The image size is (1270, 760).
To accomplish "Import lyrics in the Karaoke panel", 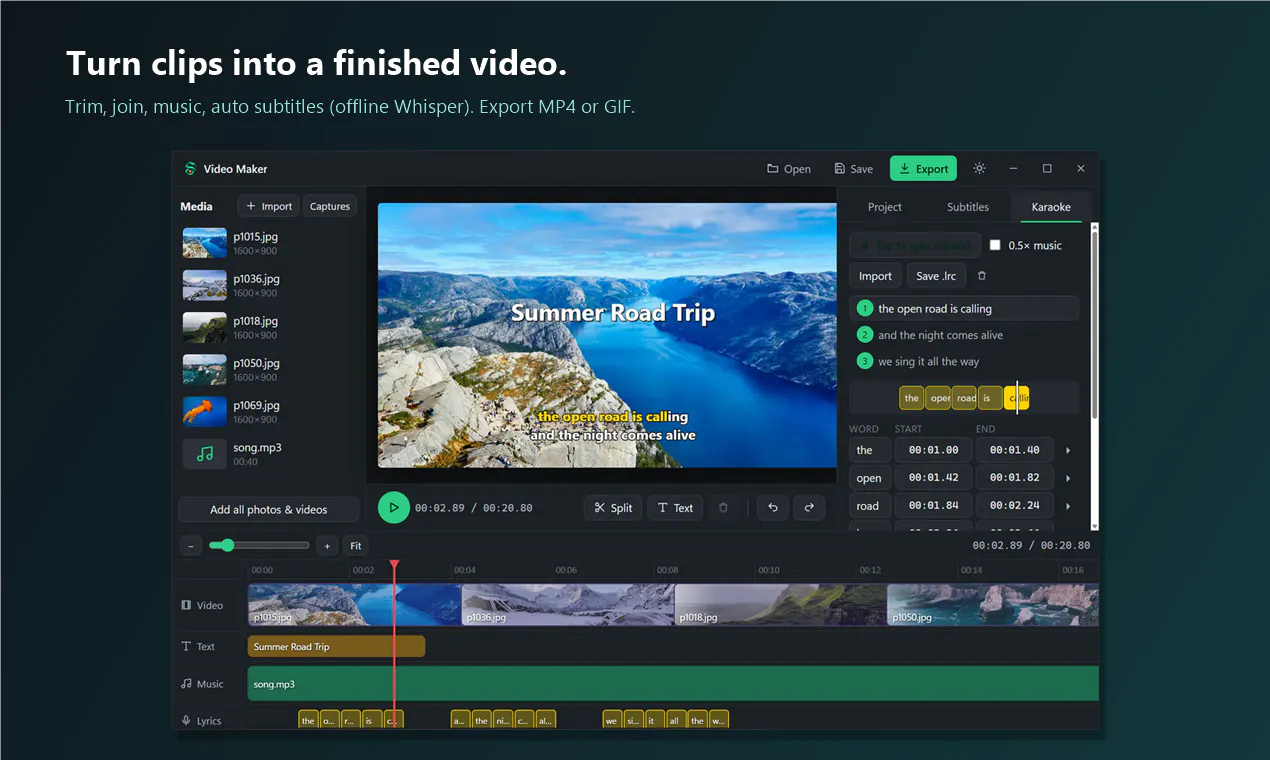I will [875, 276].
